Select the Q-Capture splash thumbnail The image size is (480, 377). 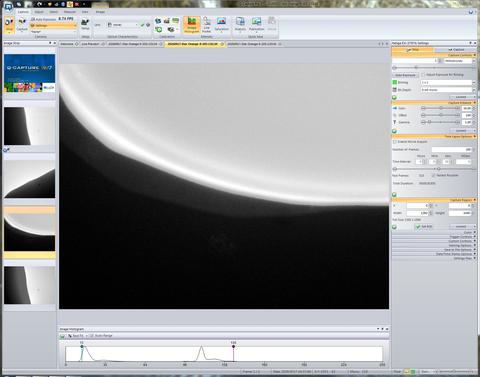(x=29, y=74)
